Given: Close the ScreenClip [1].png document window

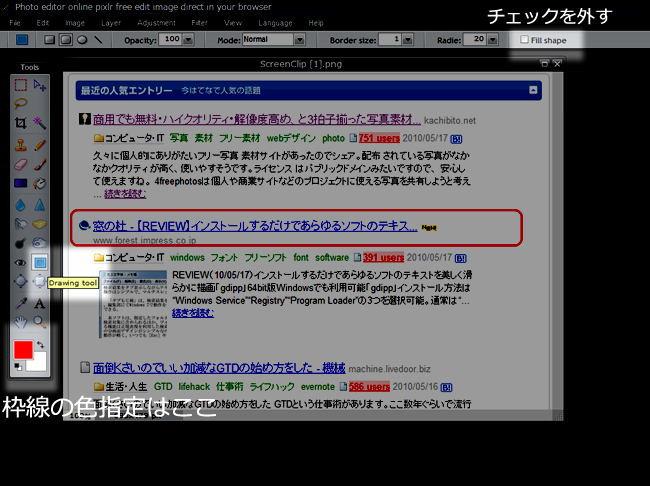Looking at the screenshot, I should 557,63.
